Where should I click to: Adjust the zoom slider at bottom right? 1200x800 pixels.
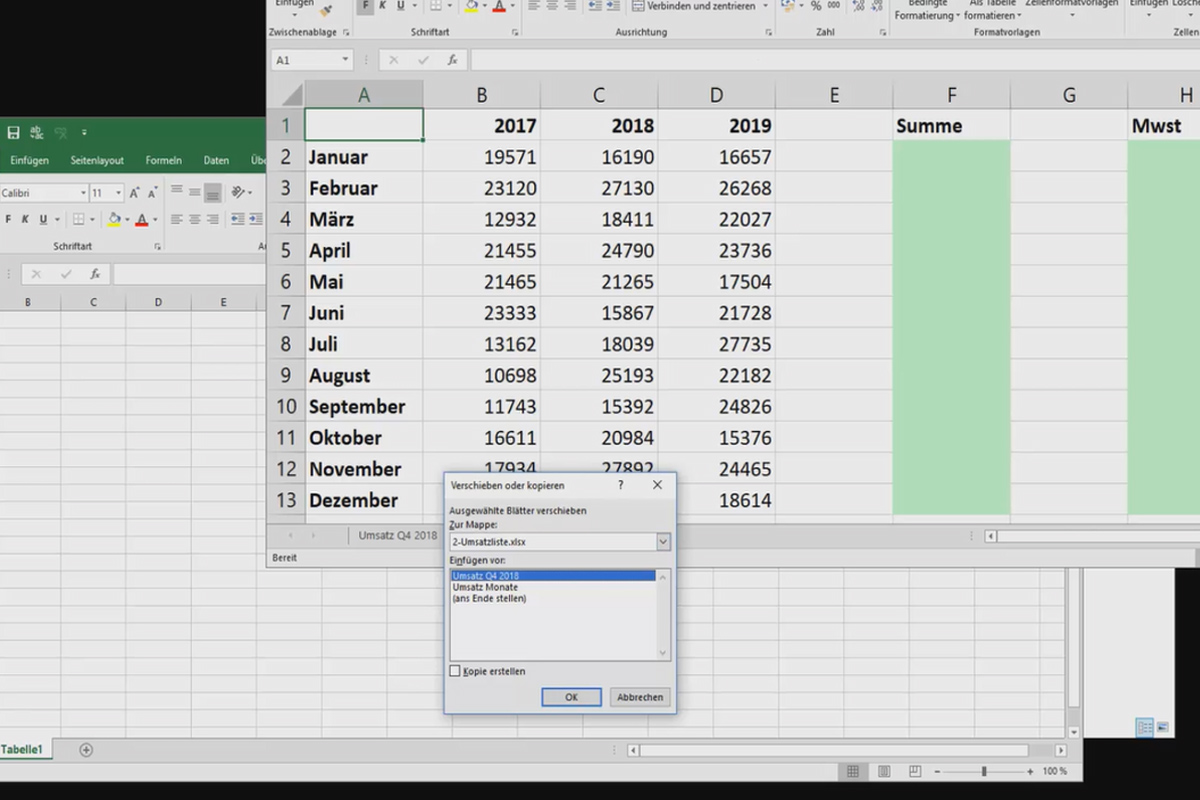click(985, 771)
